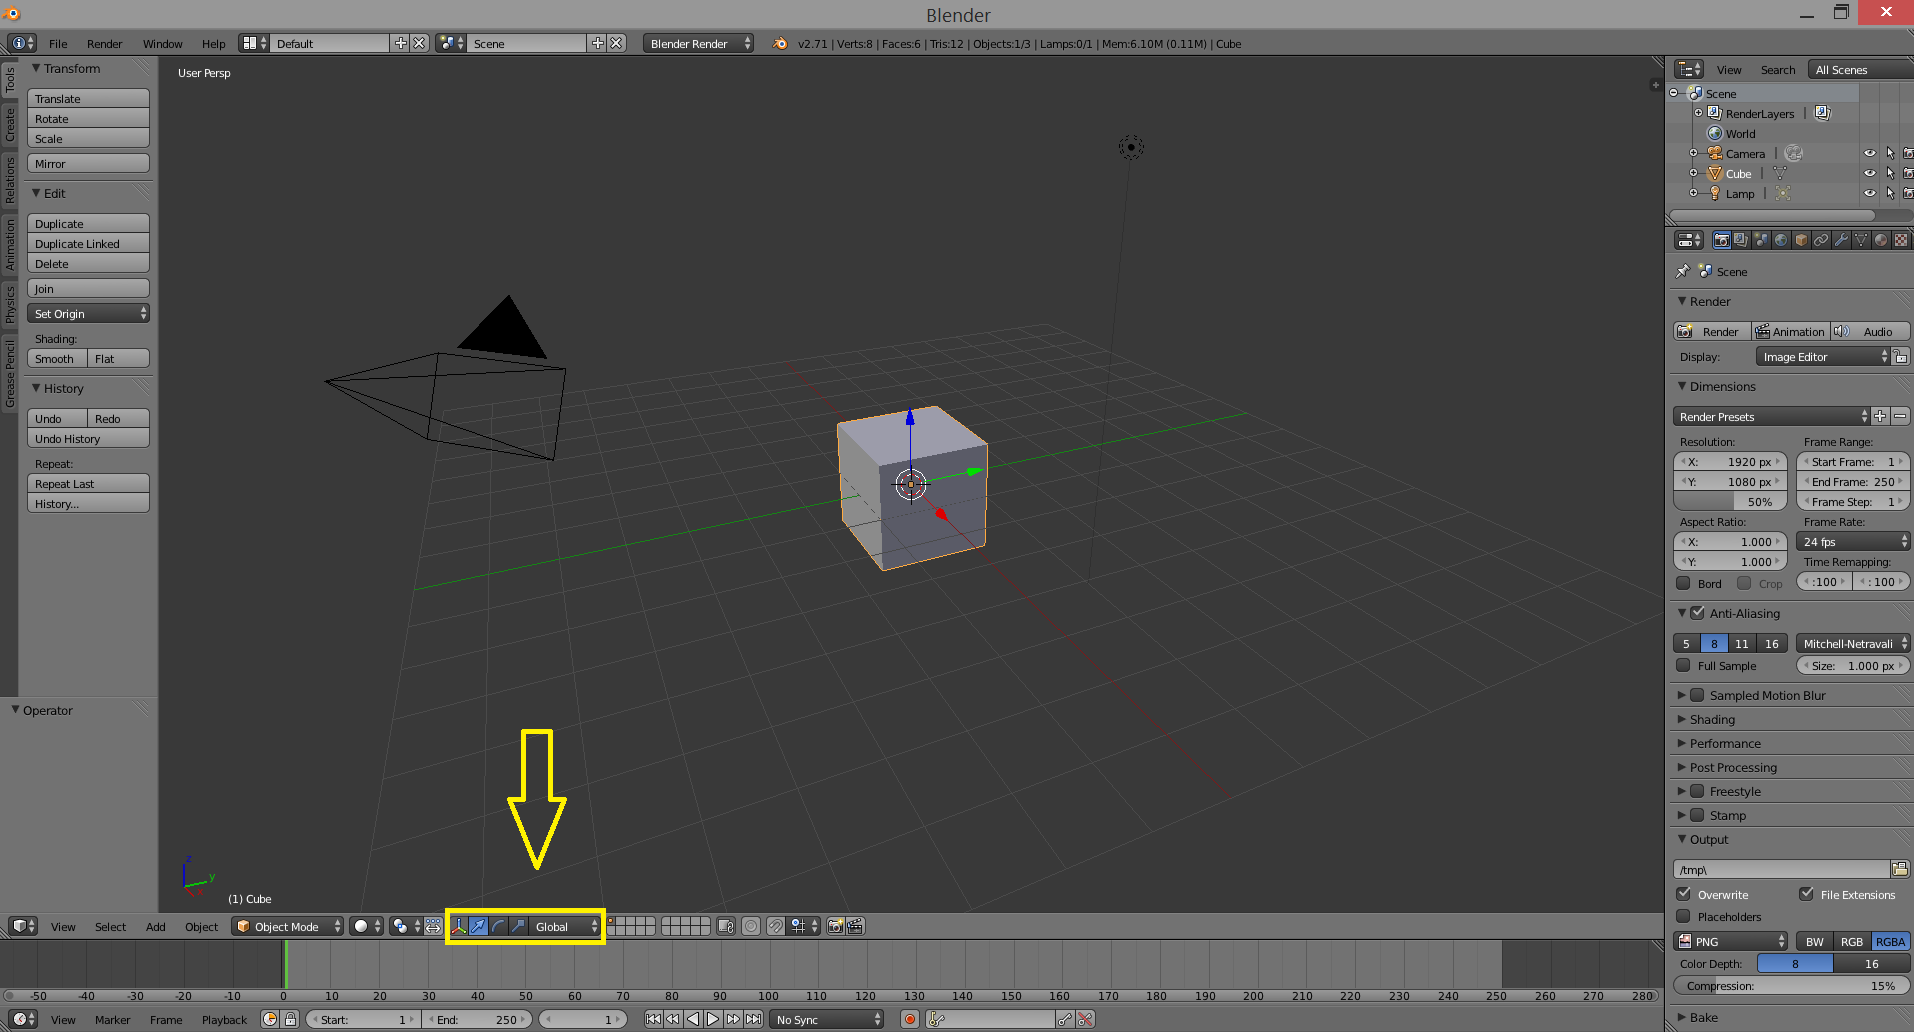Click the pin icon beside Scene
Screen dimensions: 1914x1032
pos(1683,271)
